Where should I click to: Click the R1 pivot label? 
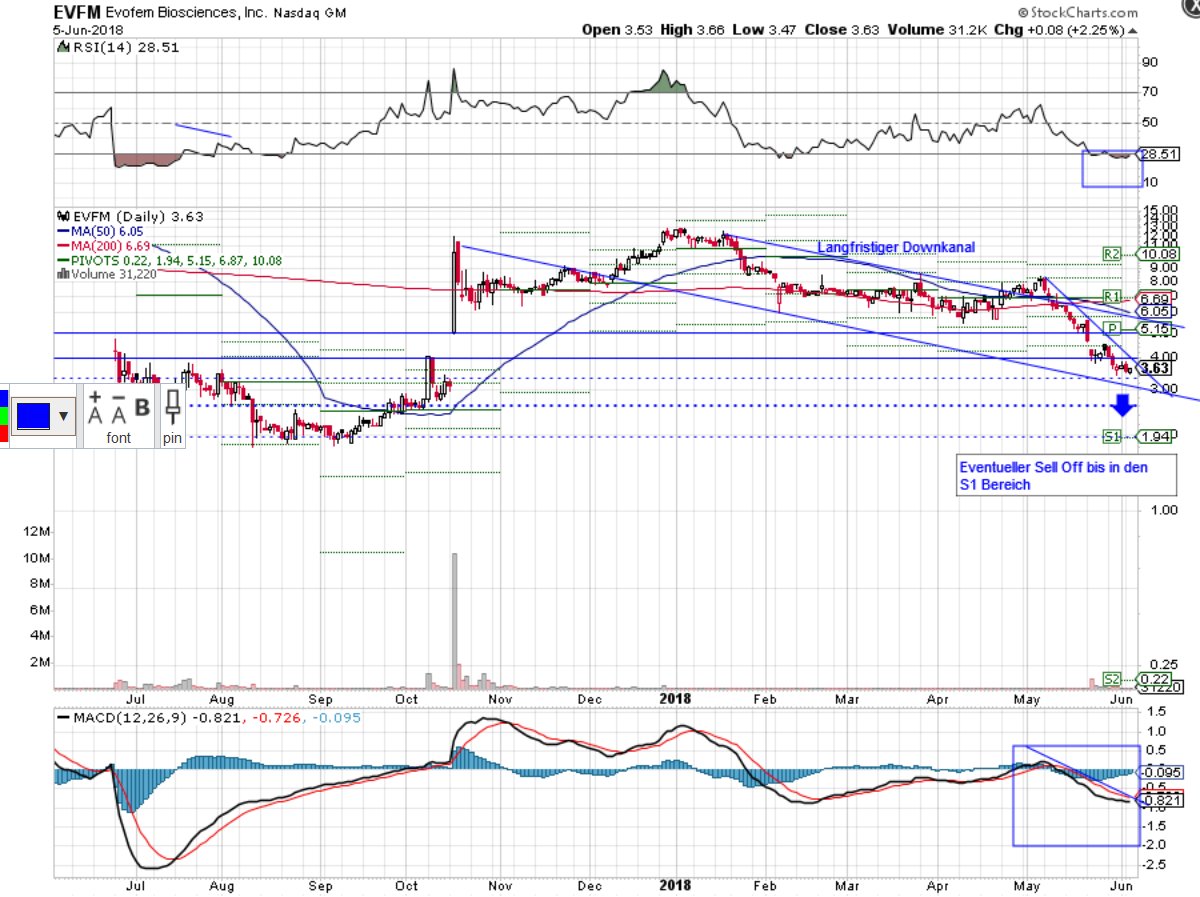[x=1112, y=297]
